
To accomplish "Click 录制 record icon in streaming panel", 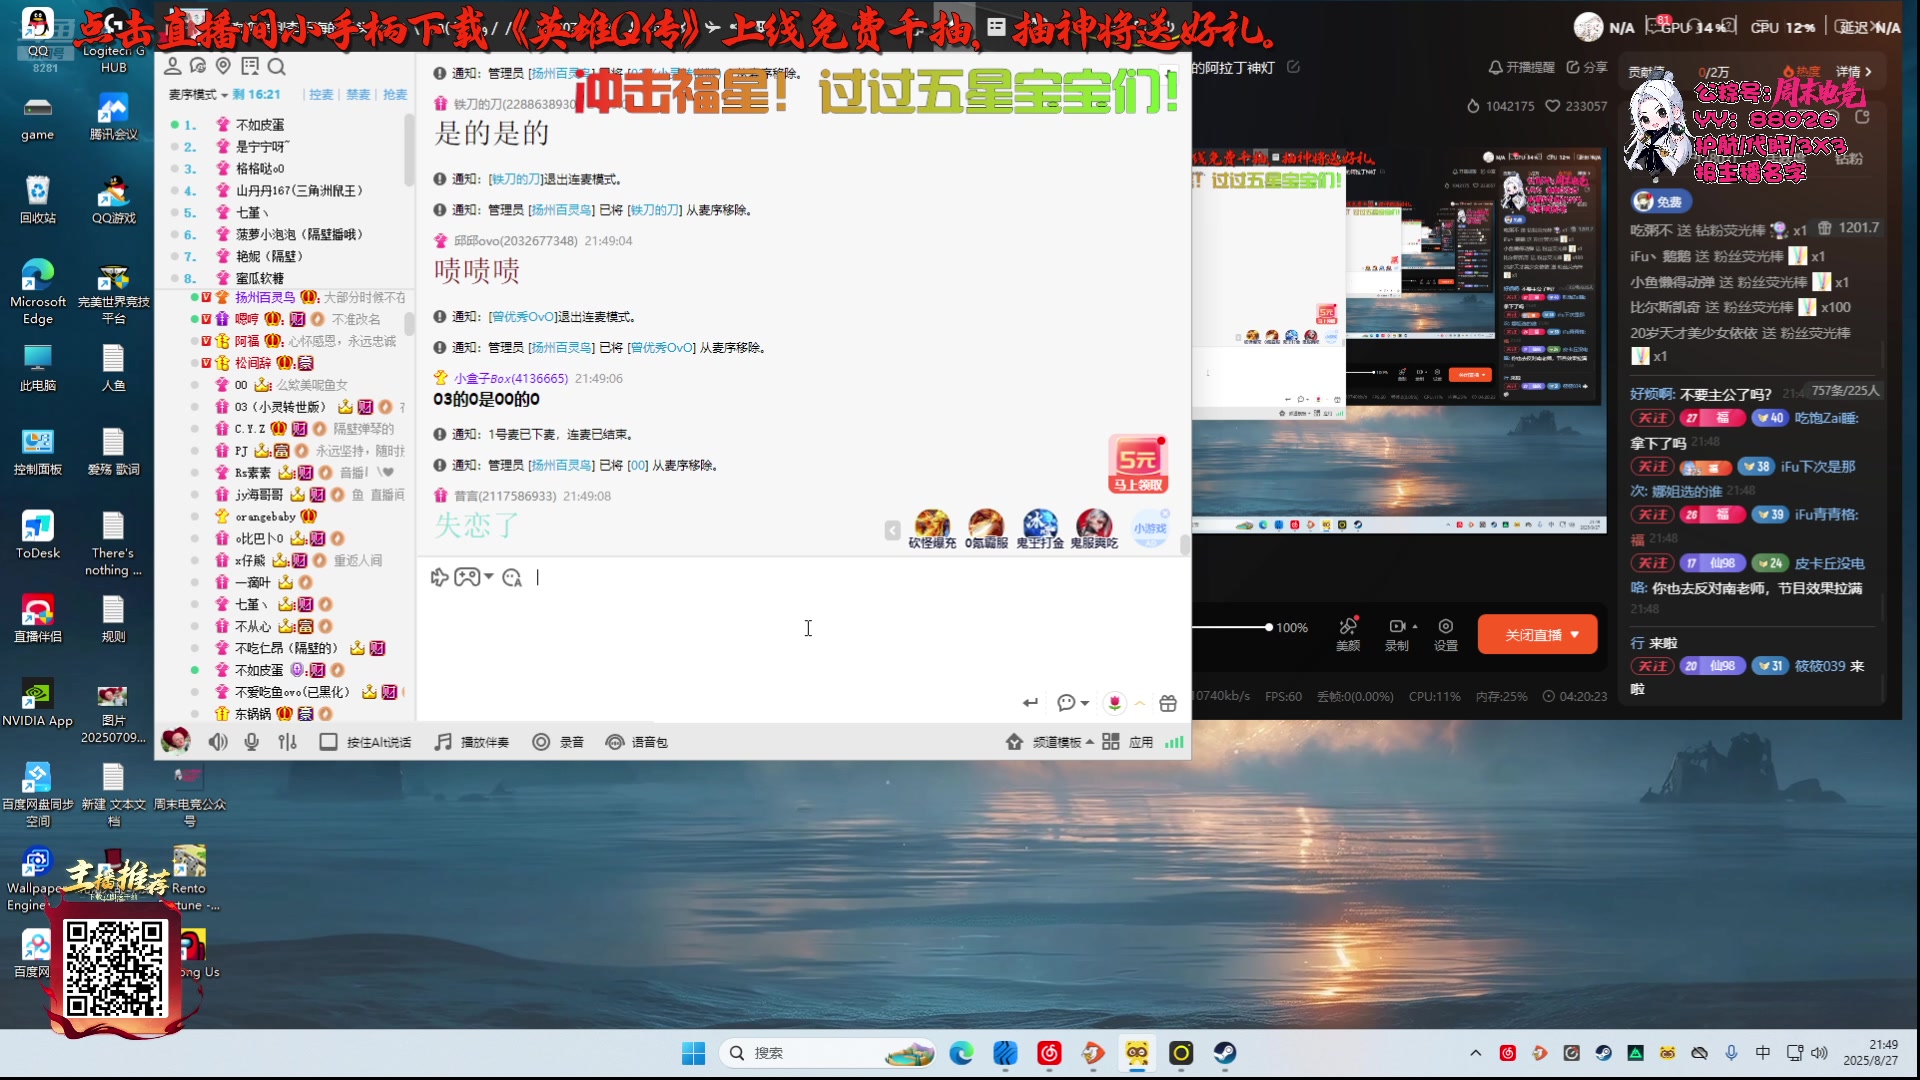I will (x=1397, y=634).
